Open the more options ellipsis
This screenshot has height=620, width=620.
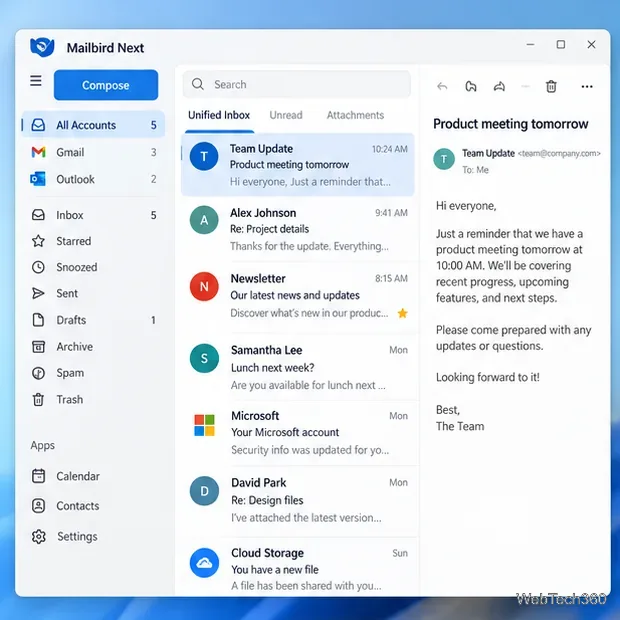tap(587, 87)
